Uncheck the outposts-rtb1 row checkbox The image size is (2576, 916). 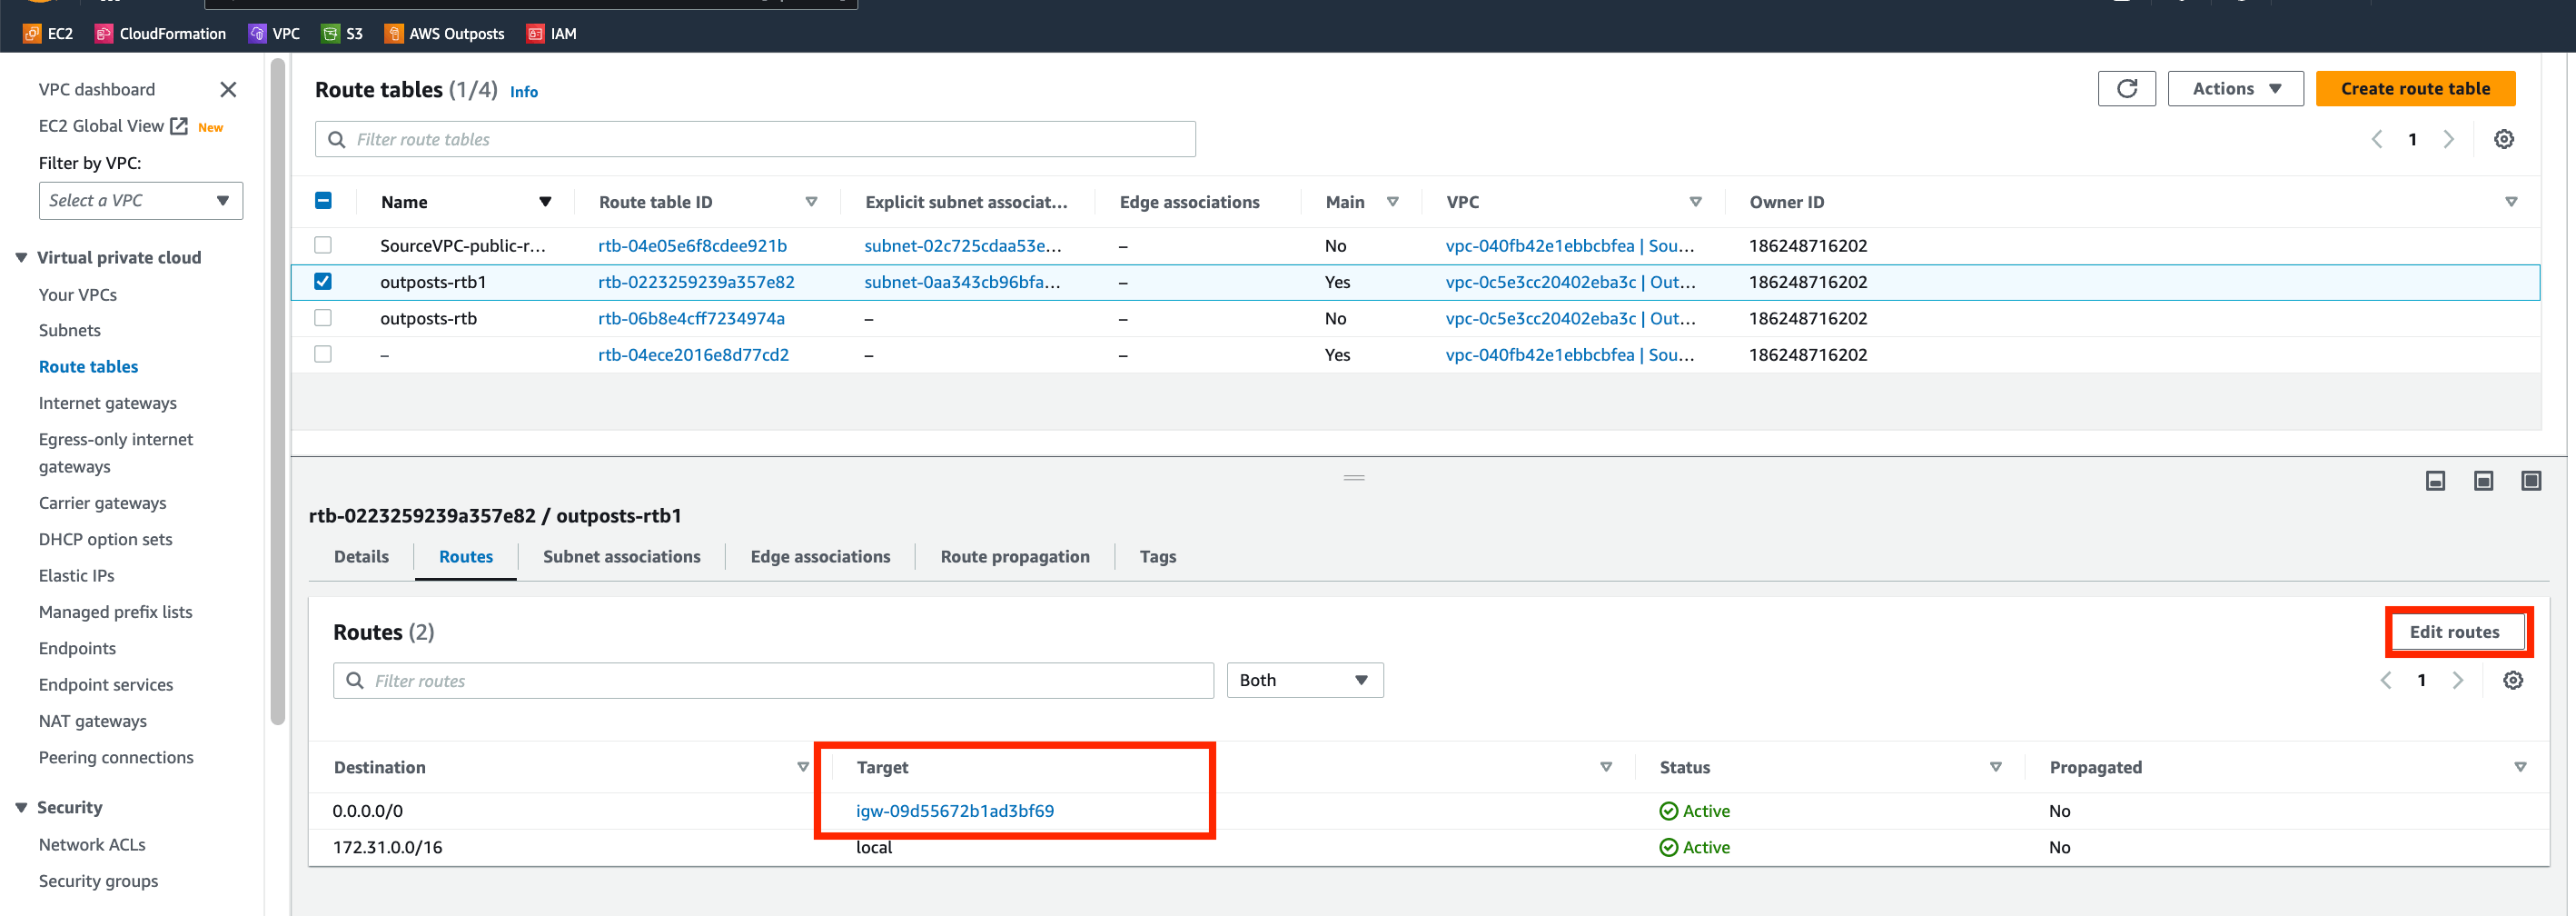pos(323,282)
